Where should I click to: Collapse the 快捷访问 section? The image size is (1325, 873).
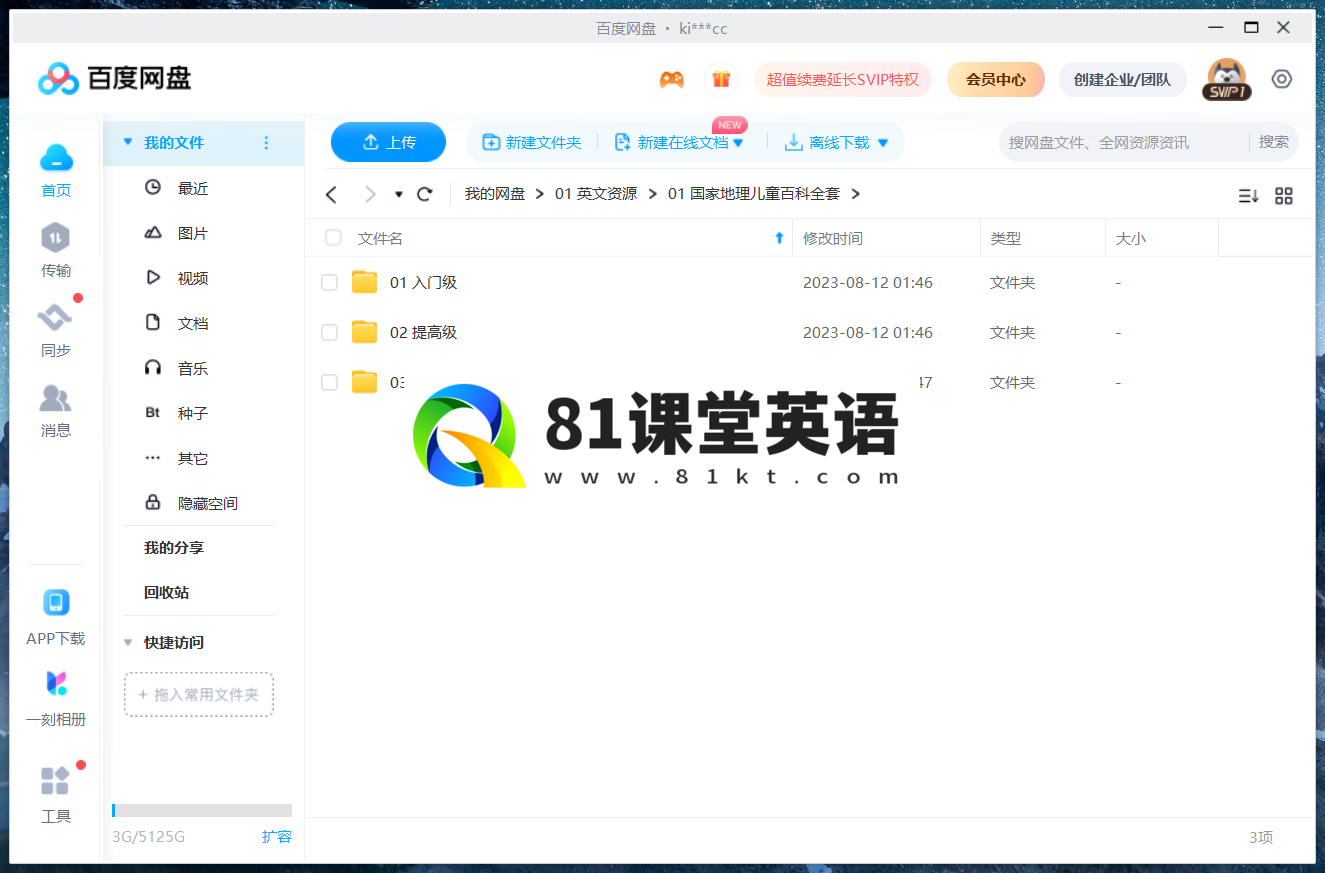click(x=127, y=643)
